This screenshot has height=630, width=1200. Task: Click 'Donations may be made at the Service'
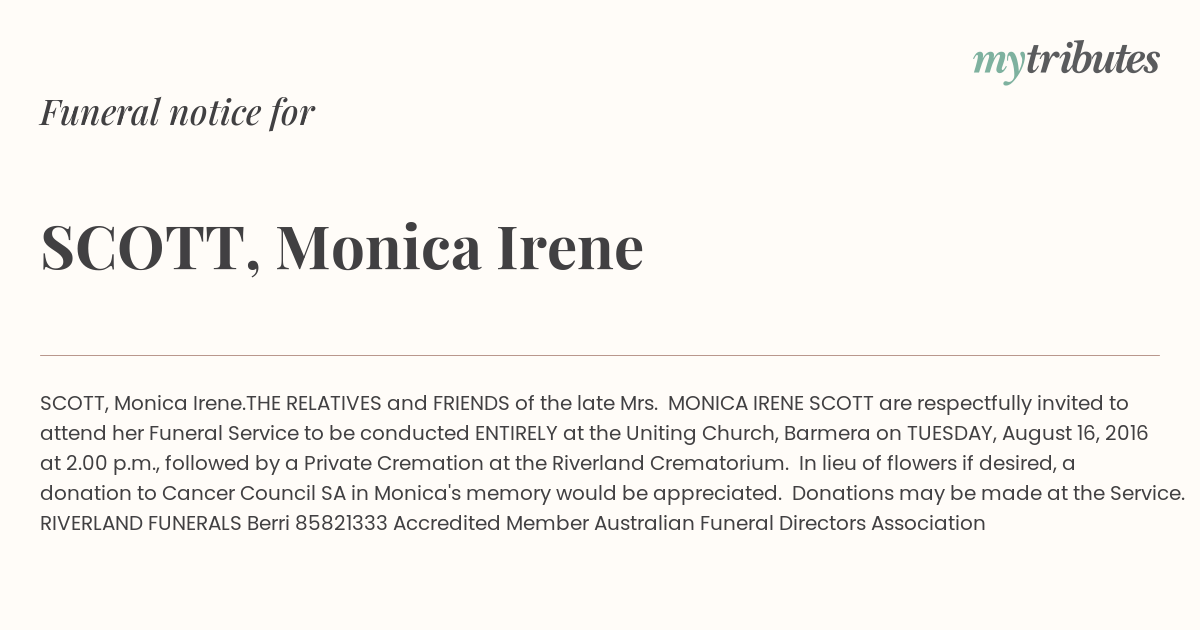(988, 493)
